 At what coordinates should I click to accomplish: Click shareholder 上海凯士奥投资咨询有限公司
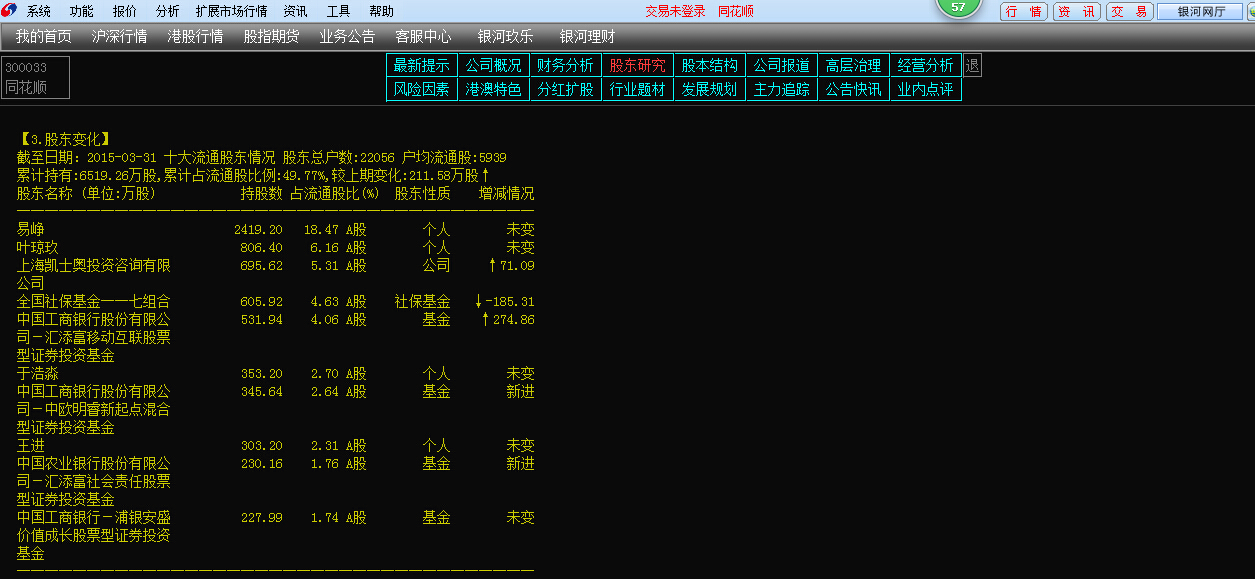pos(94,274)
